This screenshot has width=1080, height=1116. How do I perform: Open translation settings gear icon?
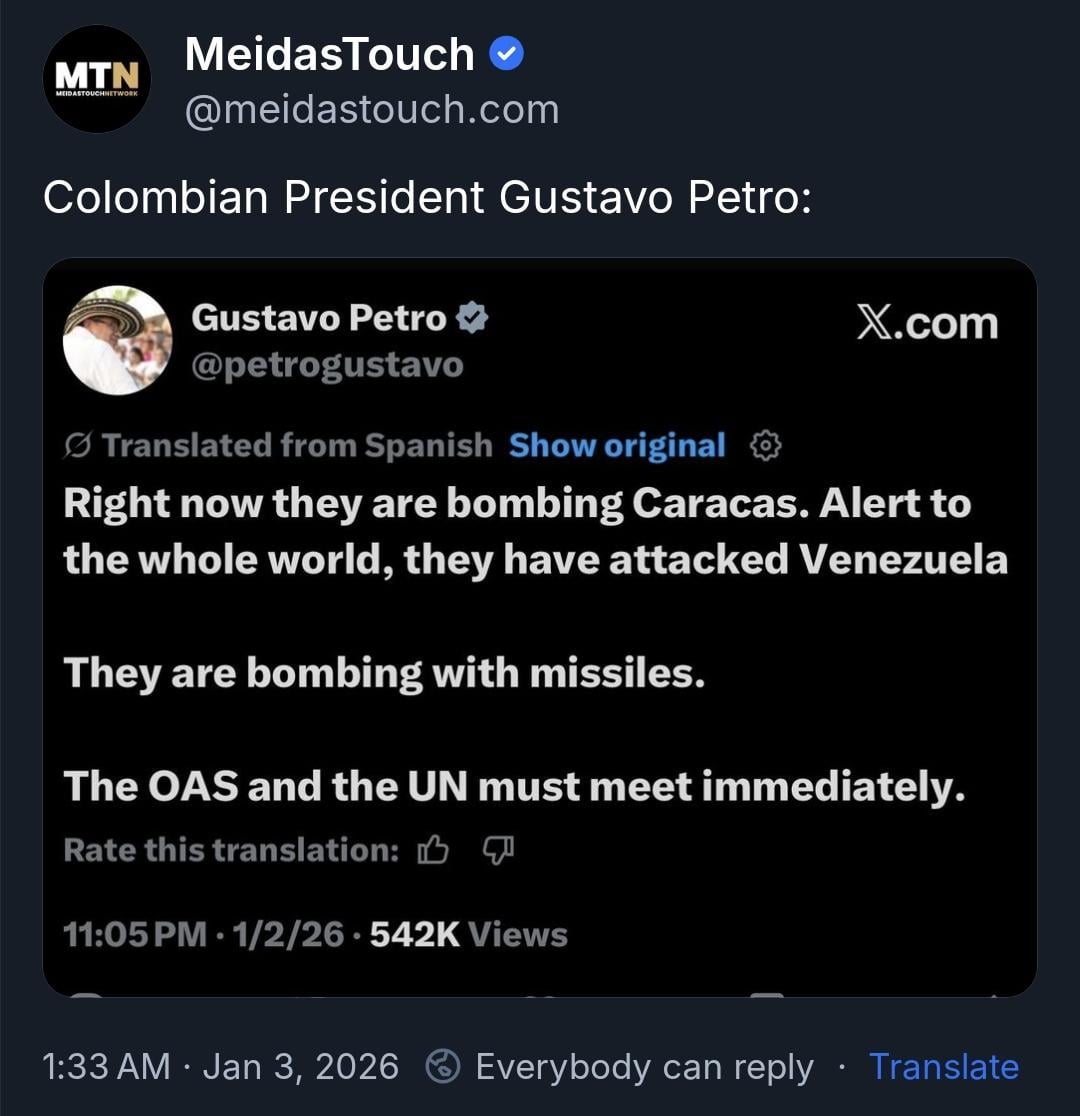(765, 446)
